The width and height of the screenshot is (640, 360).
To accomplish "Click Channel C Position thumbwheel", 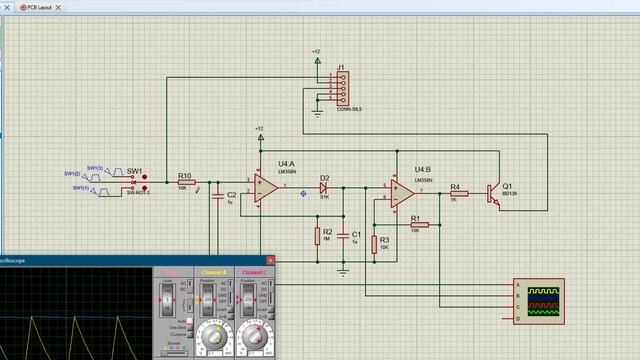I will pyautogui.click(x=248, y=300).
